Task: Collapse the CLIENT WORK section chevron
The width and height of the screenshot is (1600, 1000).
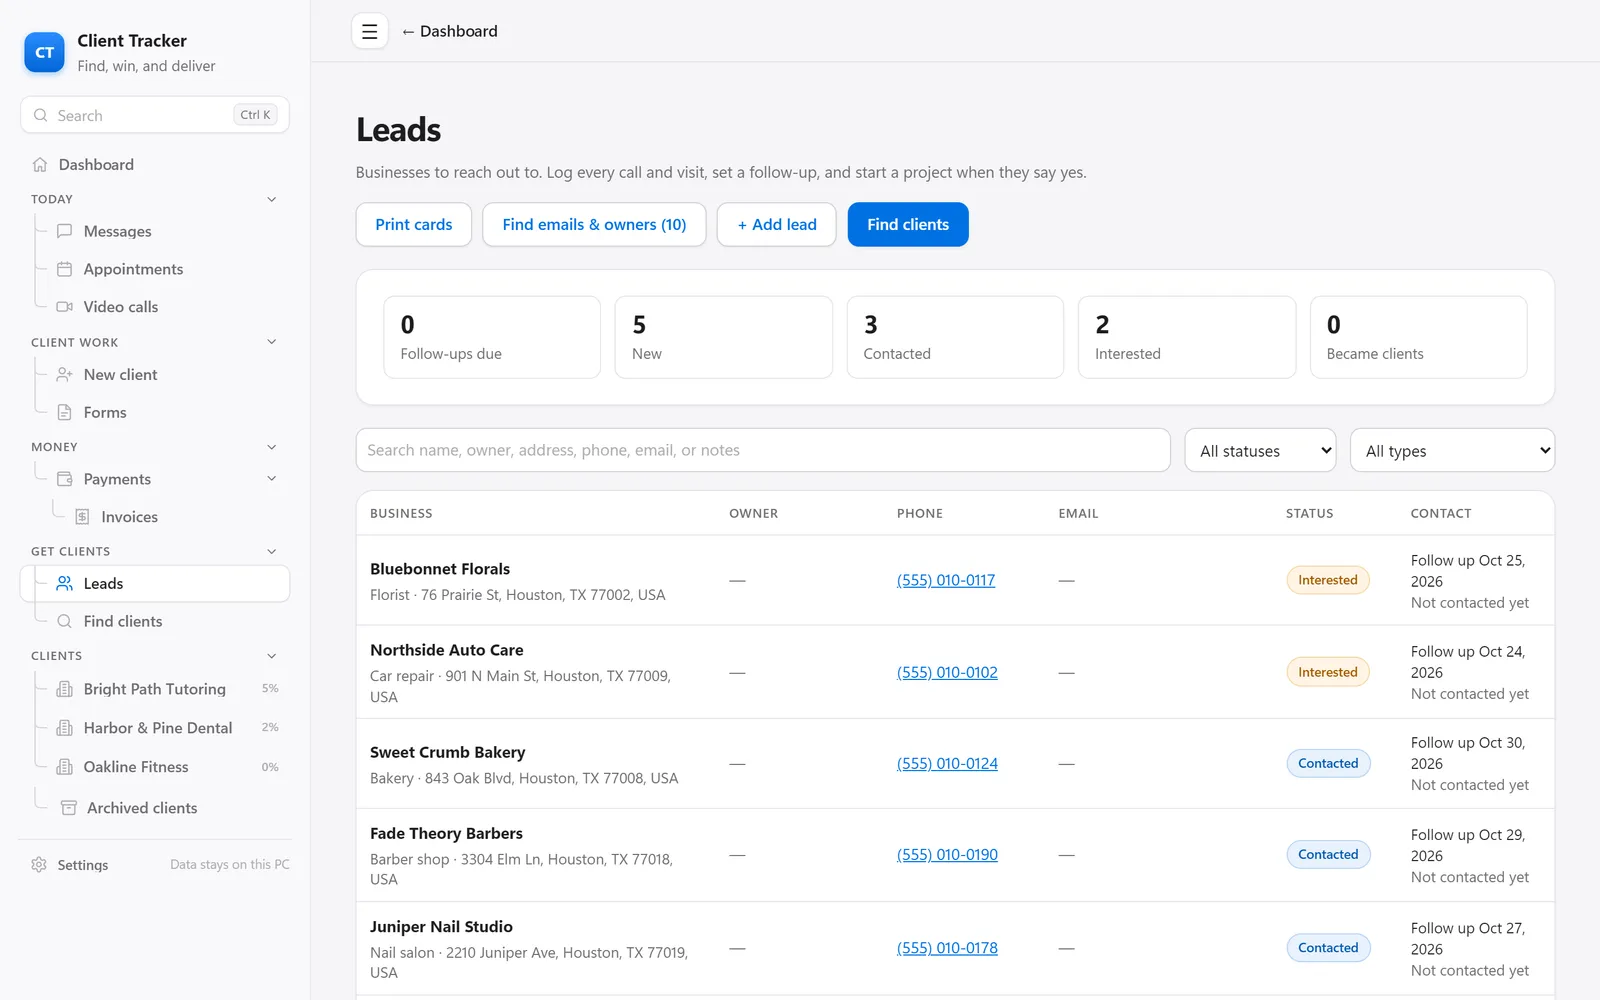Action: pos(272,342)
